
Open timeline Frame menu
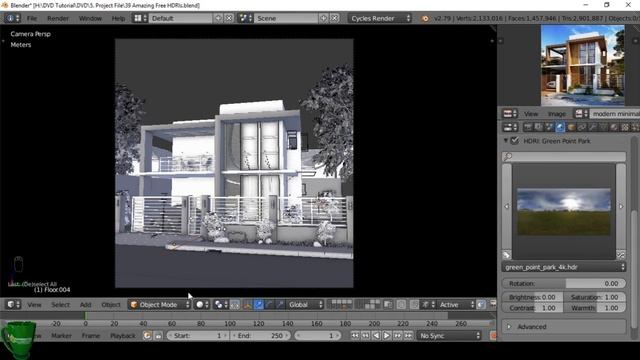coord(91,336)
